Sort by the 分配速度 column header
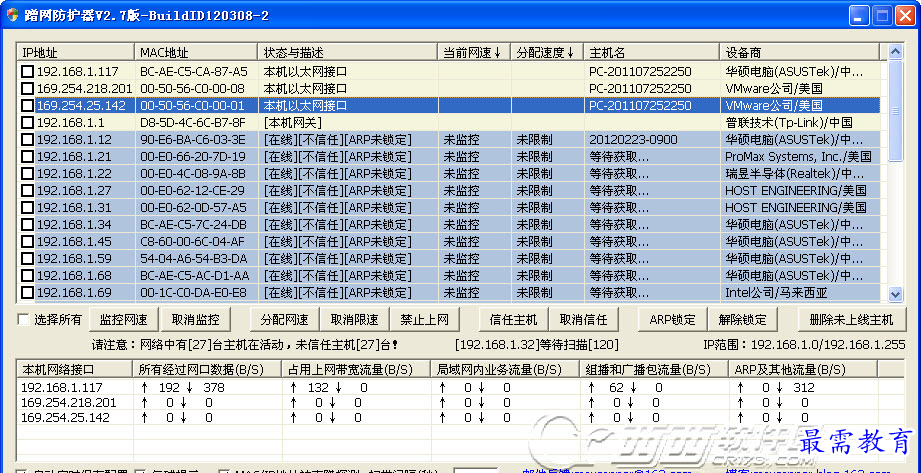921x473 pixels. [x=546, y=52]
